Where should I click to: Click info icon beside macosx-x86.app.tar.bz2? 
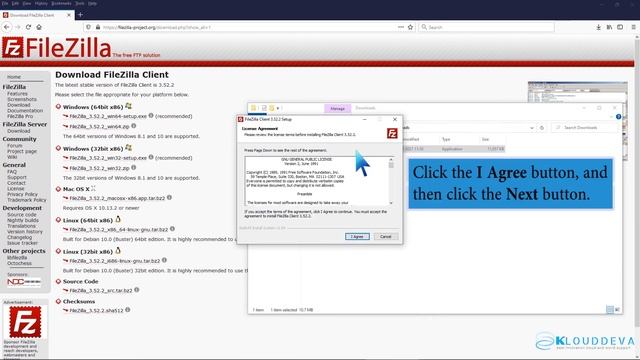click(x=169, y=198)
